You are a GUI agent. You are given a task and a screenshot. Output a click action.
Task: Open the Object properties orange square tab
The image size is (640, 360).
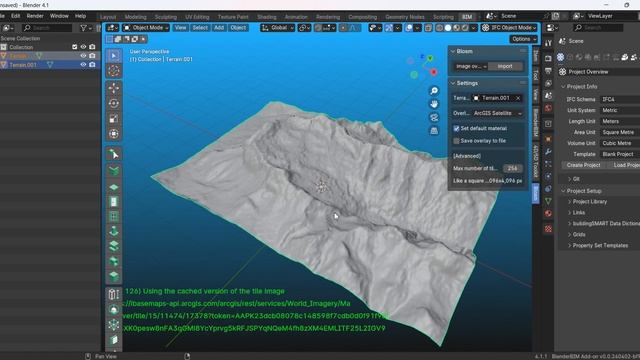click(x=548, y=140)
